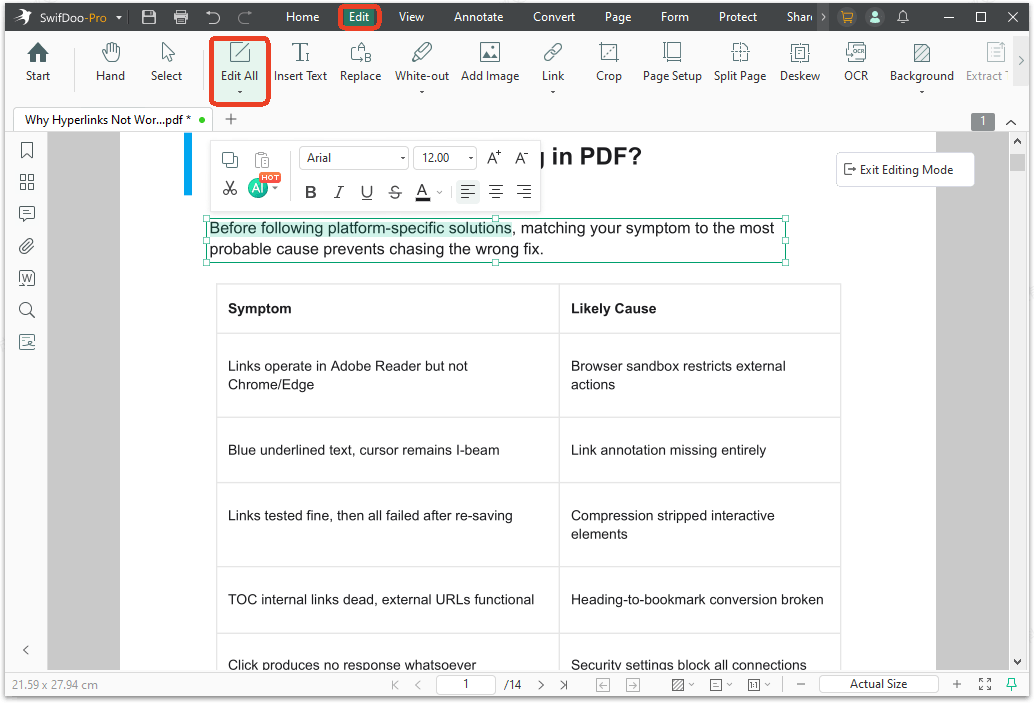The width and height of the screenshot is (1034, 703).
Task: Open the page thumbnails sidebar panel
Action: coord(27,182)
